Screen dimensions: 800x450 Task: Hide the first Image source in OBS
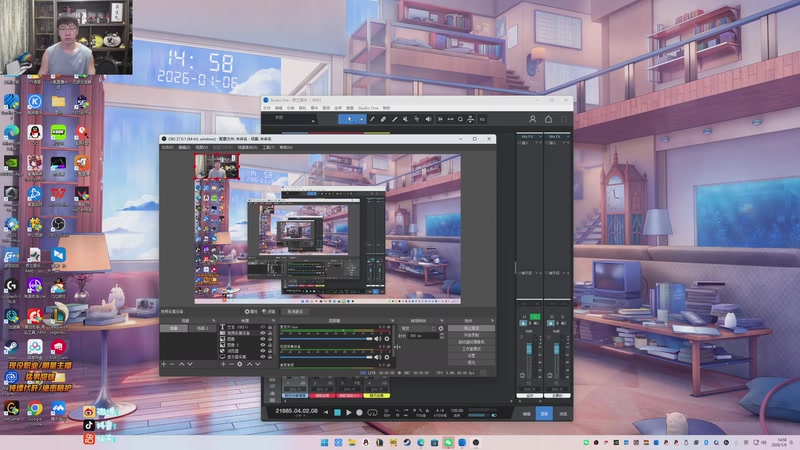coord(263,339)
